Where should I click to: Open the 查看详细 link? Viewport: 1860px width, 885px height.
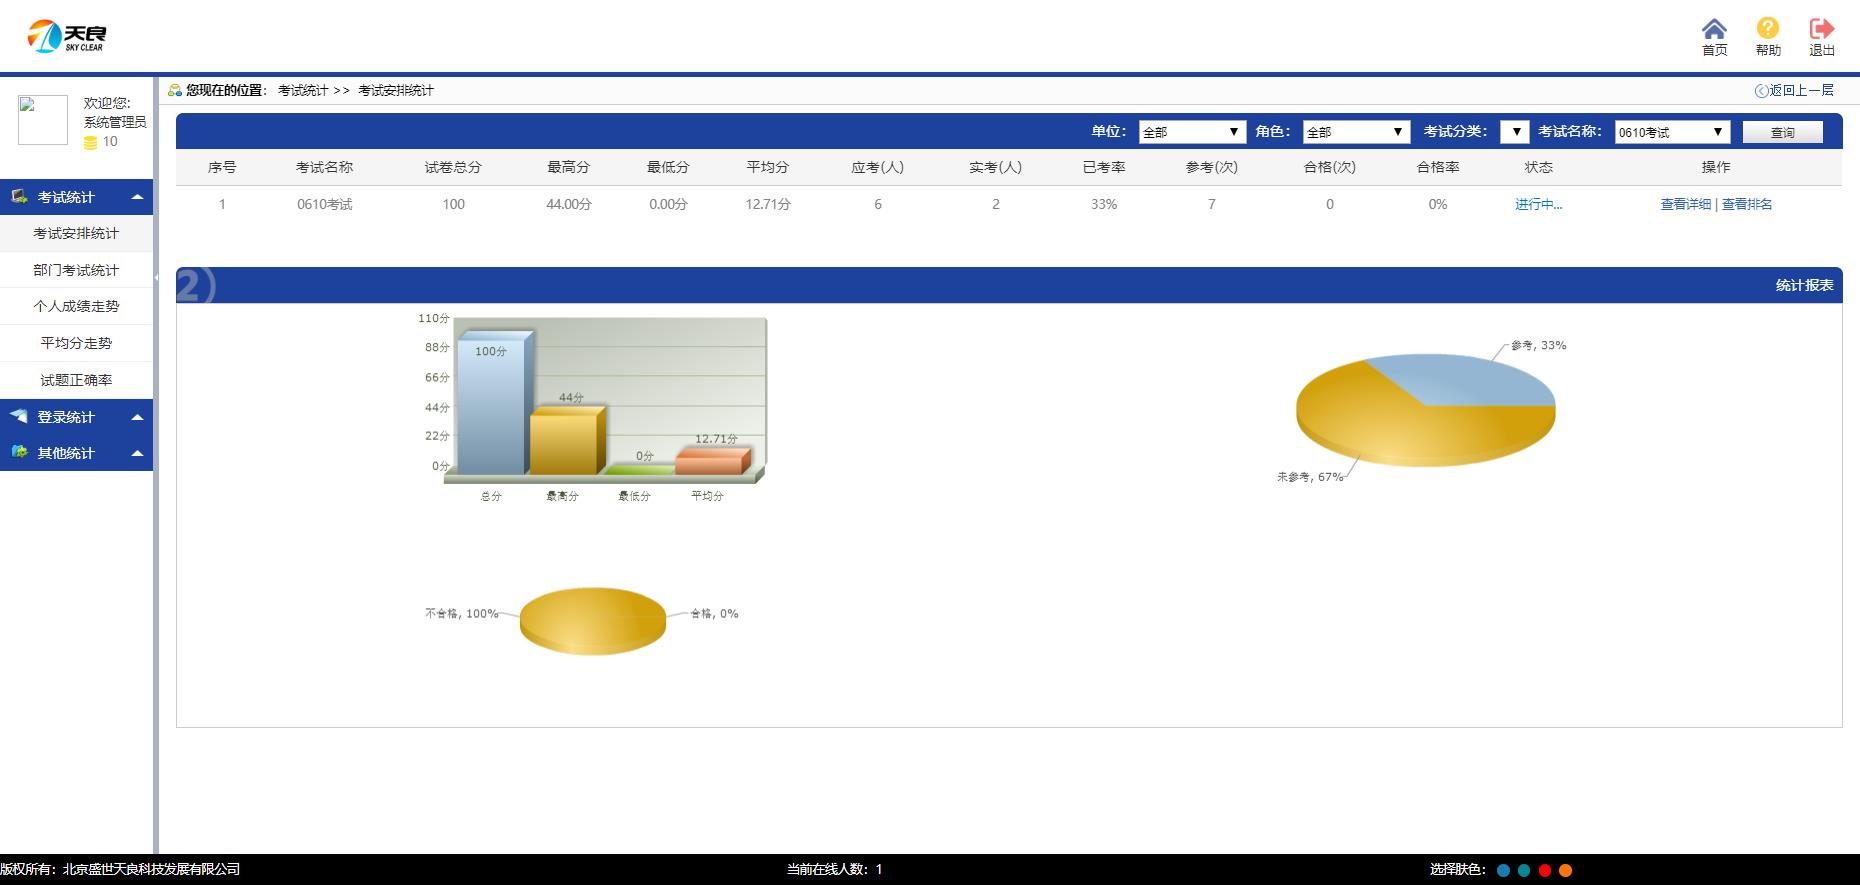[x=1685, y=204]
